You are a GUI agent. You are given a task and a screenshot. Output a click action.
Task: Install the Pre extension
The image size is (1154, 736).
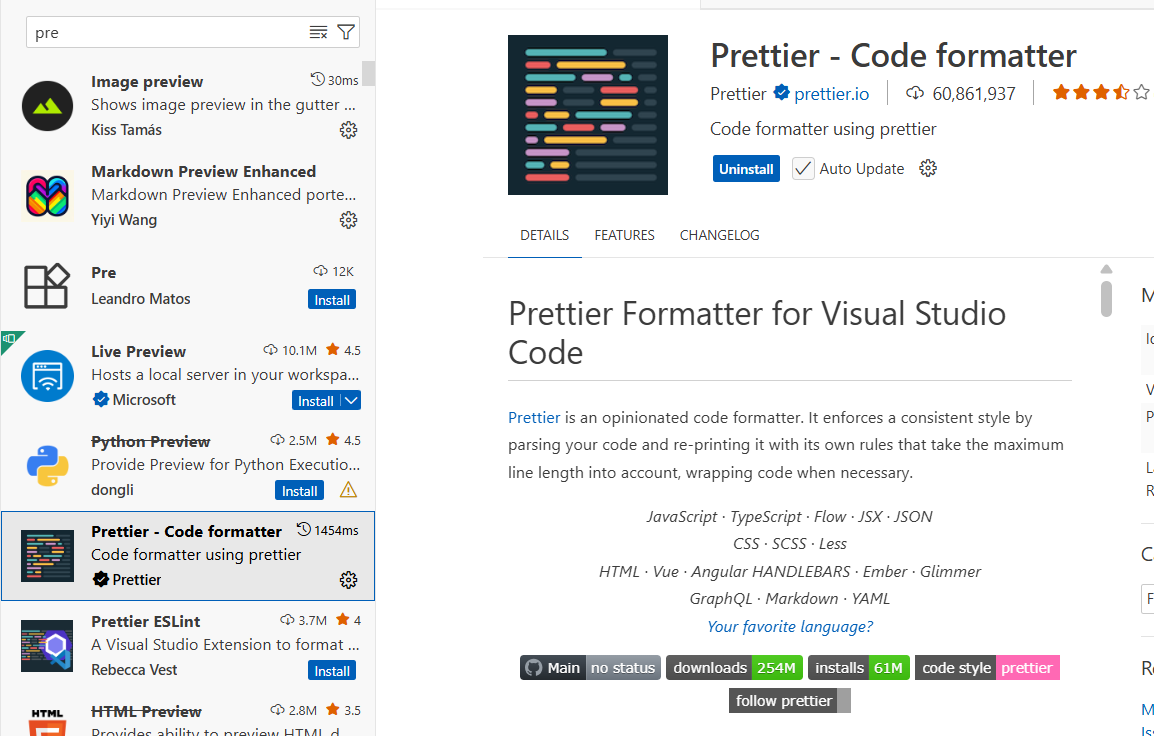tap(332, 300)
